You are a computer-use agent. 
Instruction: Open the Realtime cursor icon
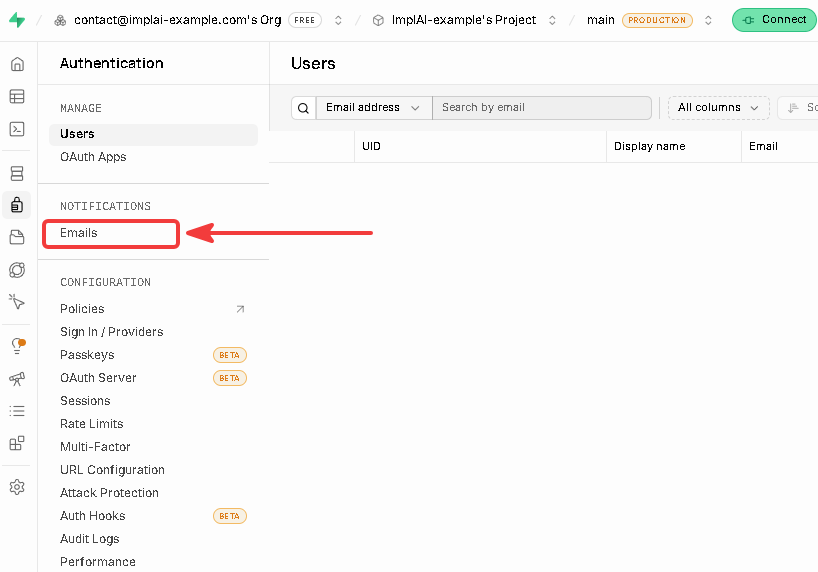click(x=17, y=302)
